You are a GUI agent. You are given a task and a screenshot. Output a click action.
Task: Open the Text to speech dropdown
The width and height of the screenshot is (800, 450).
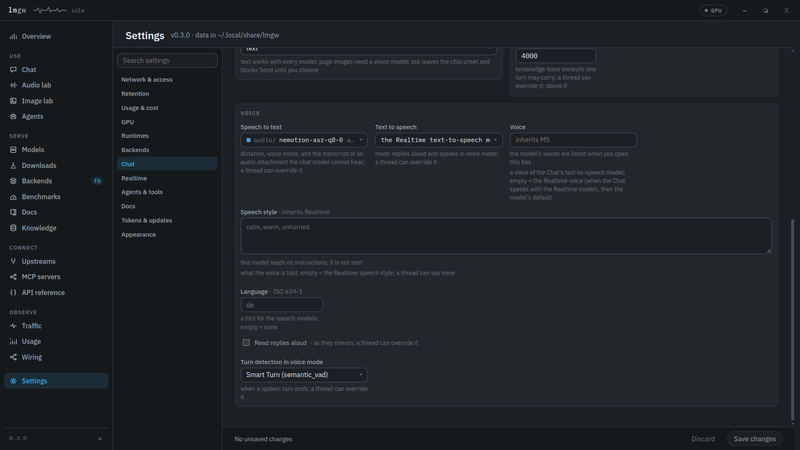coord(439,140)
